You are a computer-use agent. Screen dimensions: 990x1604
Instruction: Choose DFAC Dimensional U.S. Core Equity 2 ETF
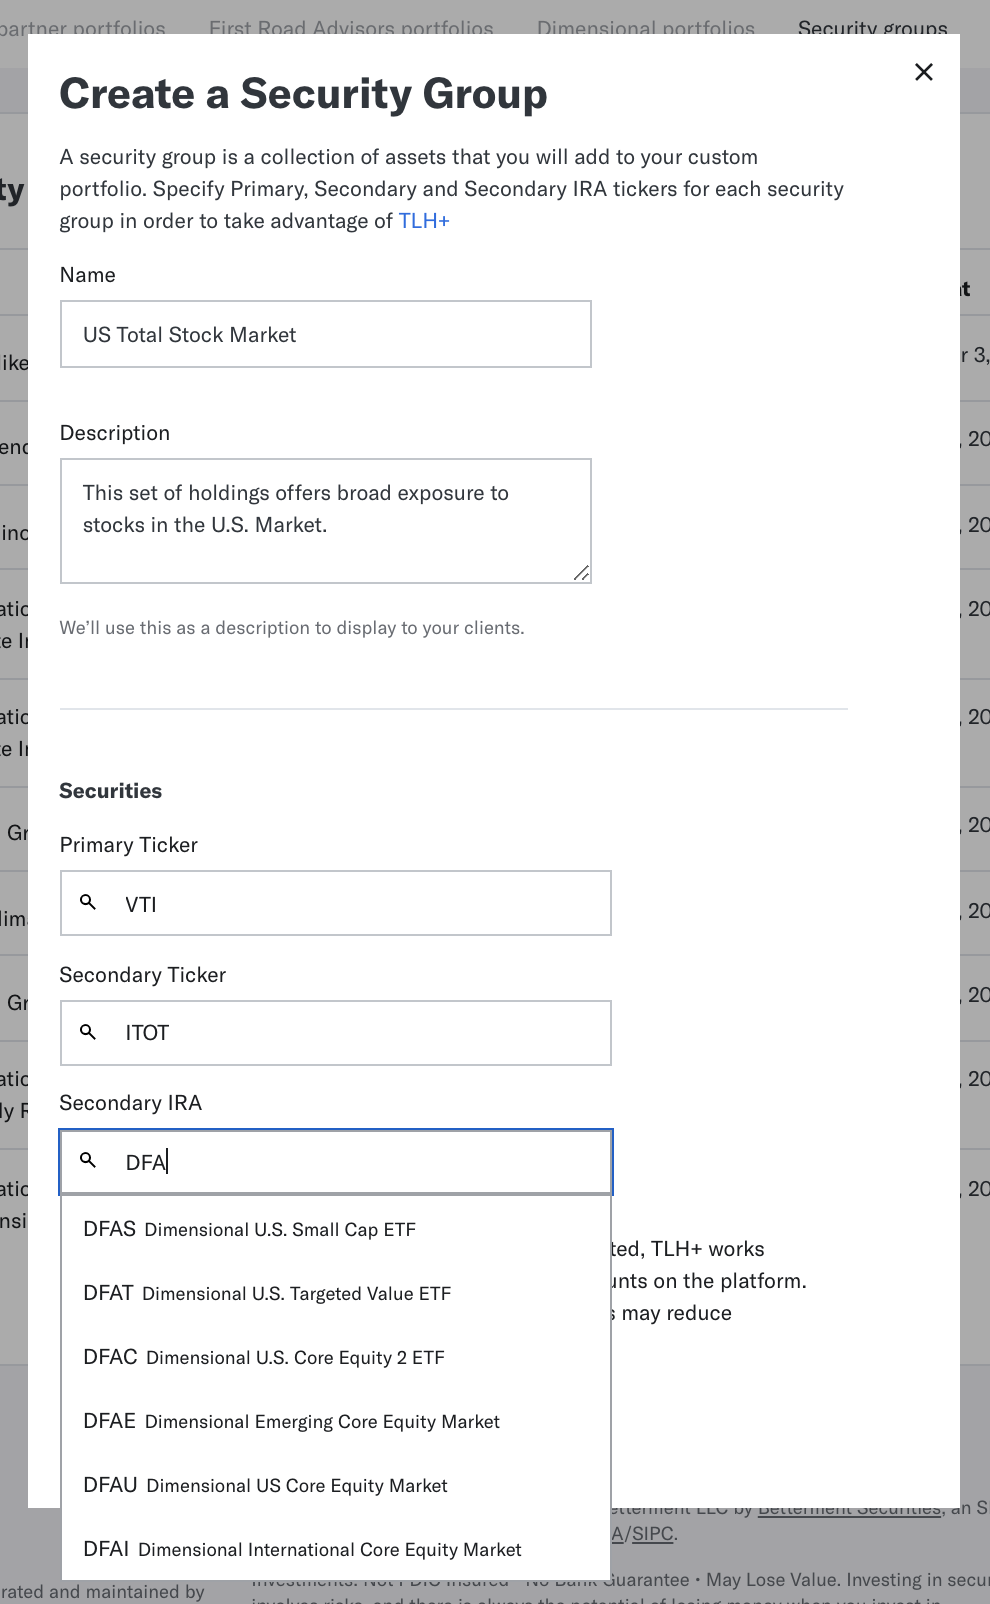[263, 1357]
